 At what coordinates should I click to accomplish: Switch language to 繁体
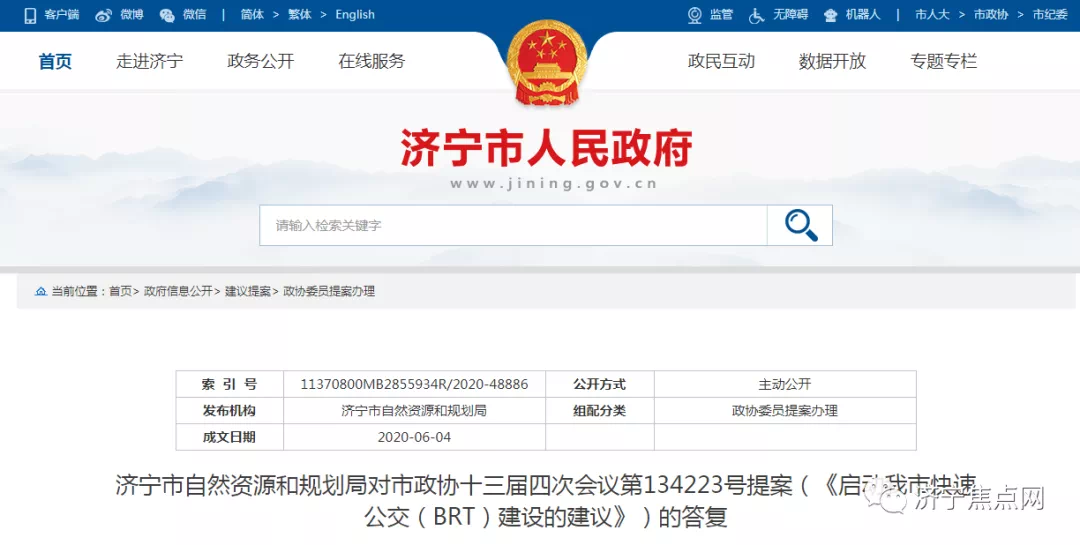(x=300, y=14)
